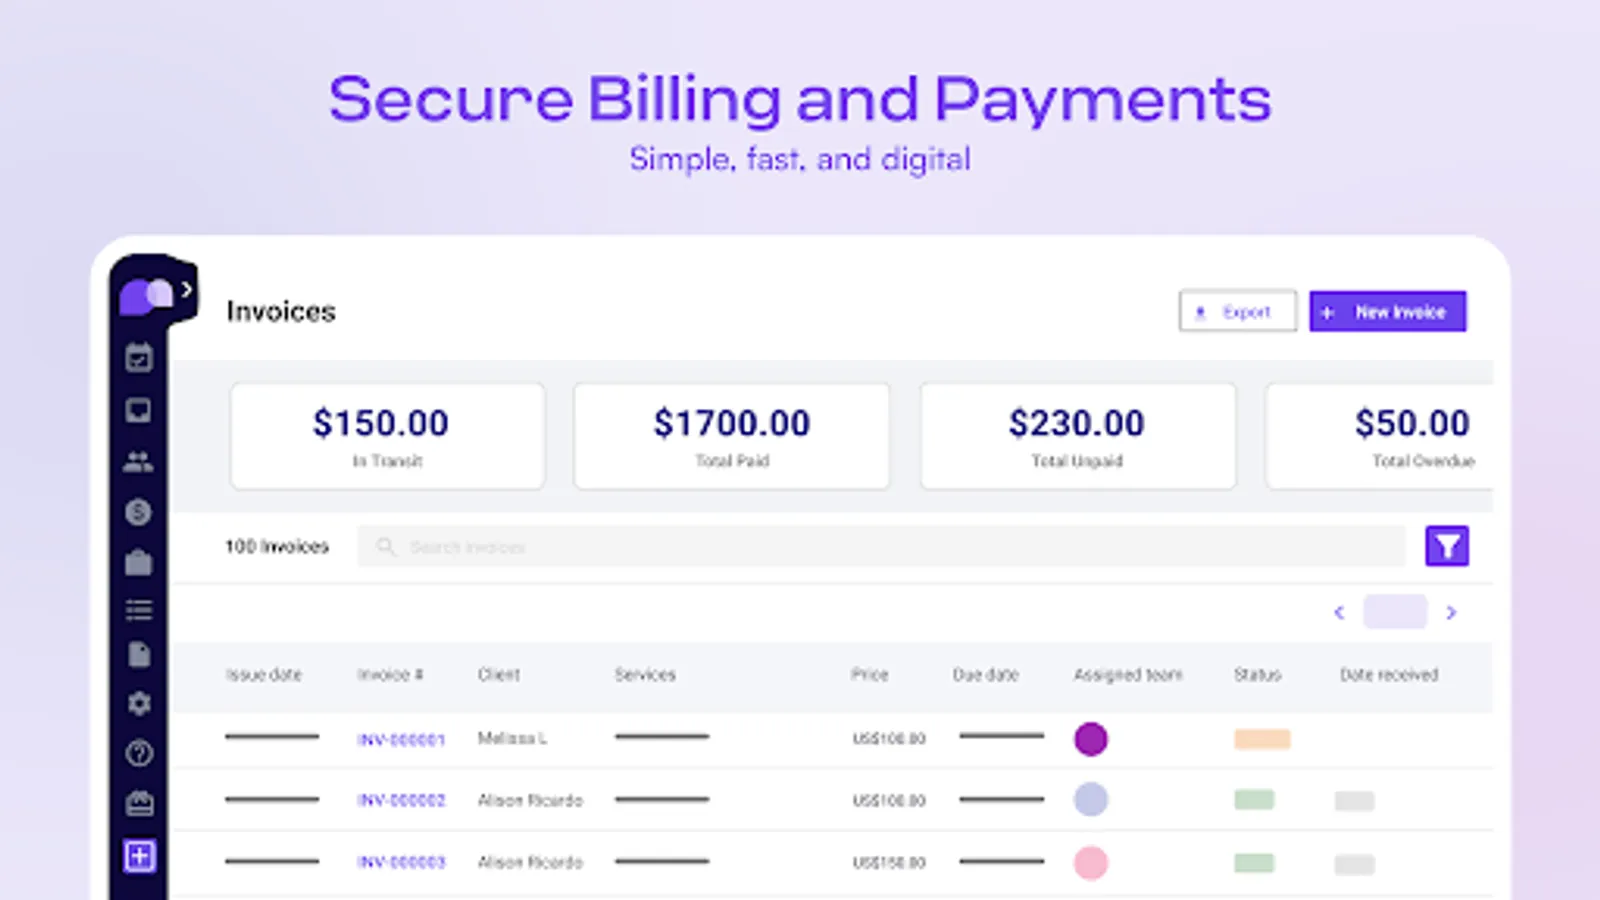Open the calendar icon in sidebar
Image resolution: width=1600 pixels, height=900 pixels.
point(139,357)
